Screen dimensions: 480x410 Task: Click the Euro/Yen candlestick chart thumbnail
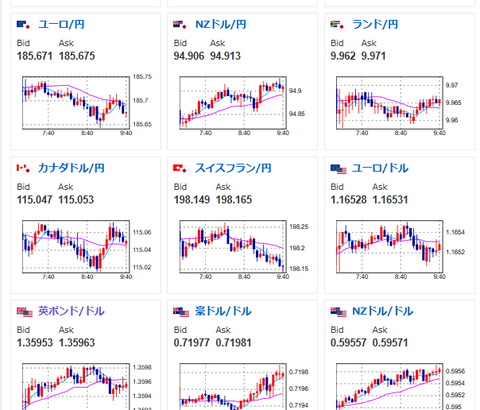point(87,106)
